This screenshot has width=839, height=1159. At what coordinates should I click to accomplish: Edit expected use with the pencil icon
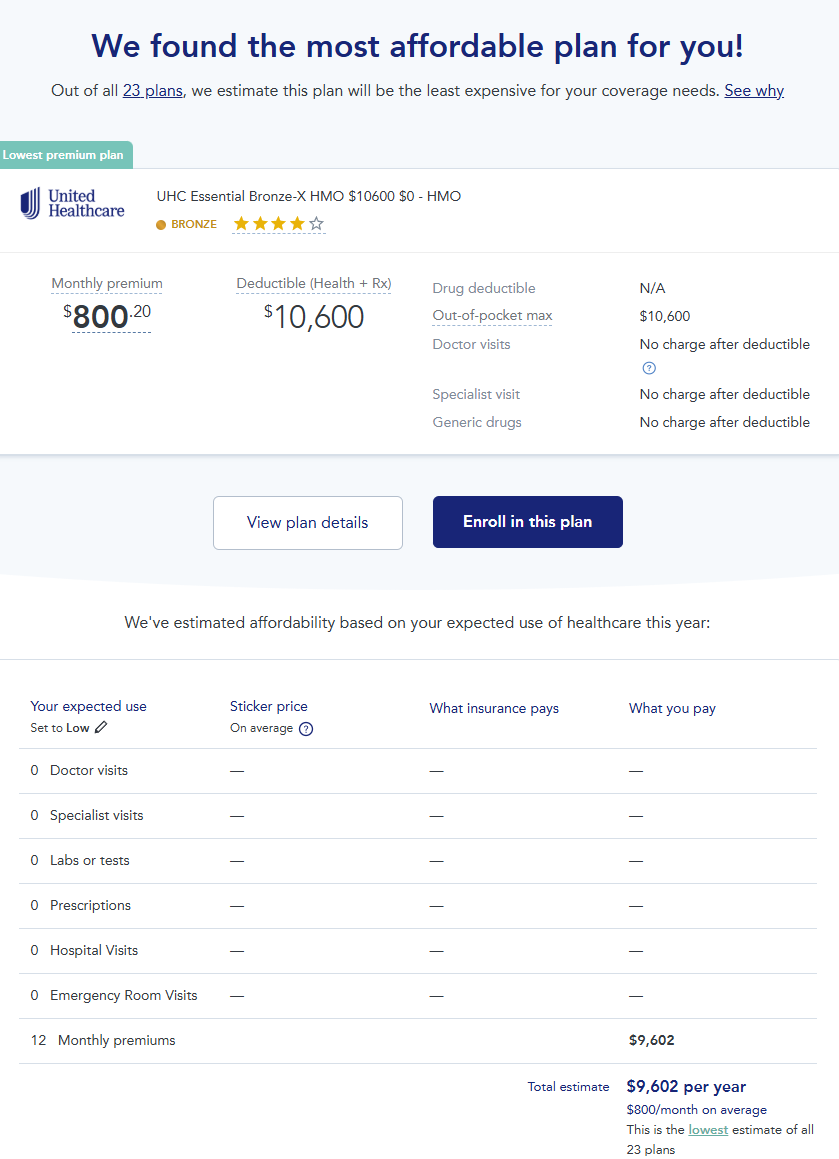(101, 727)
